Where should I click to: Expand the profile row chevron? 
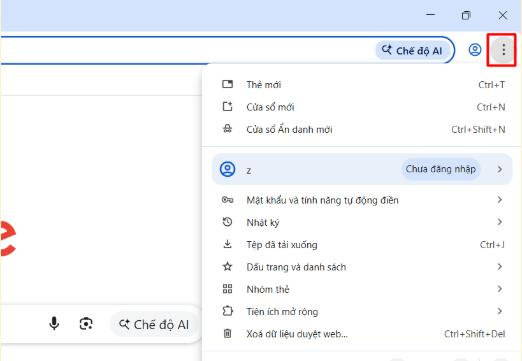[x=499, y=169]
